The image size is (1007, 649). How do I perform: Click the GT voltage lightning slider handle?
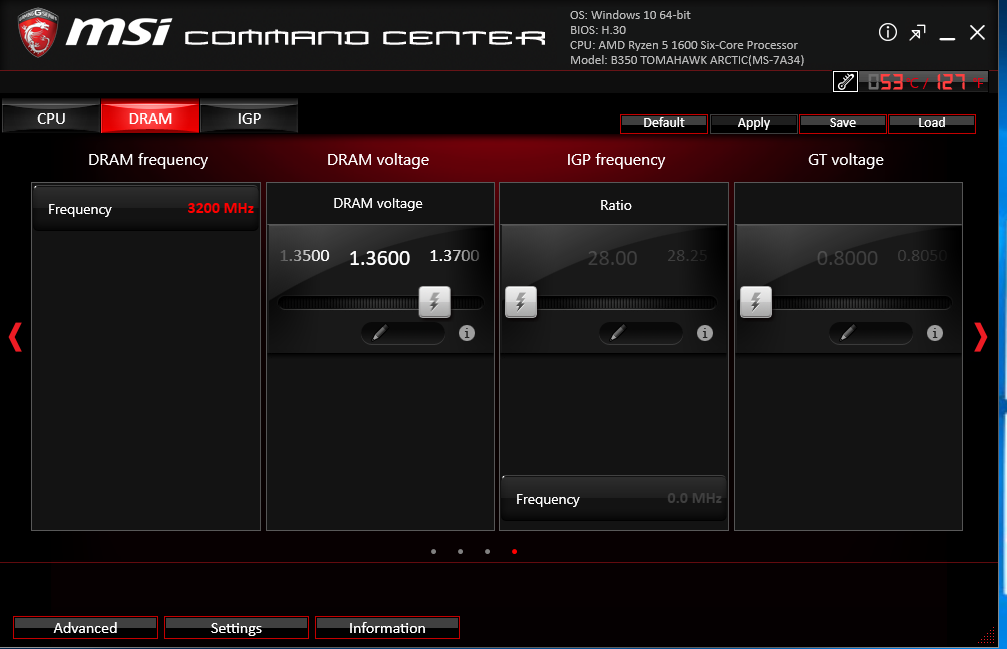756,302
